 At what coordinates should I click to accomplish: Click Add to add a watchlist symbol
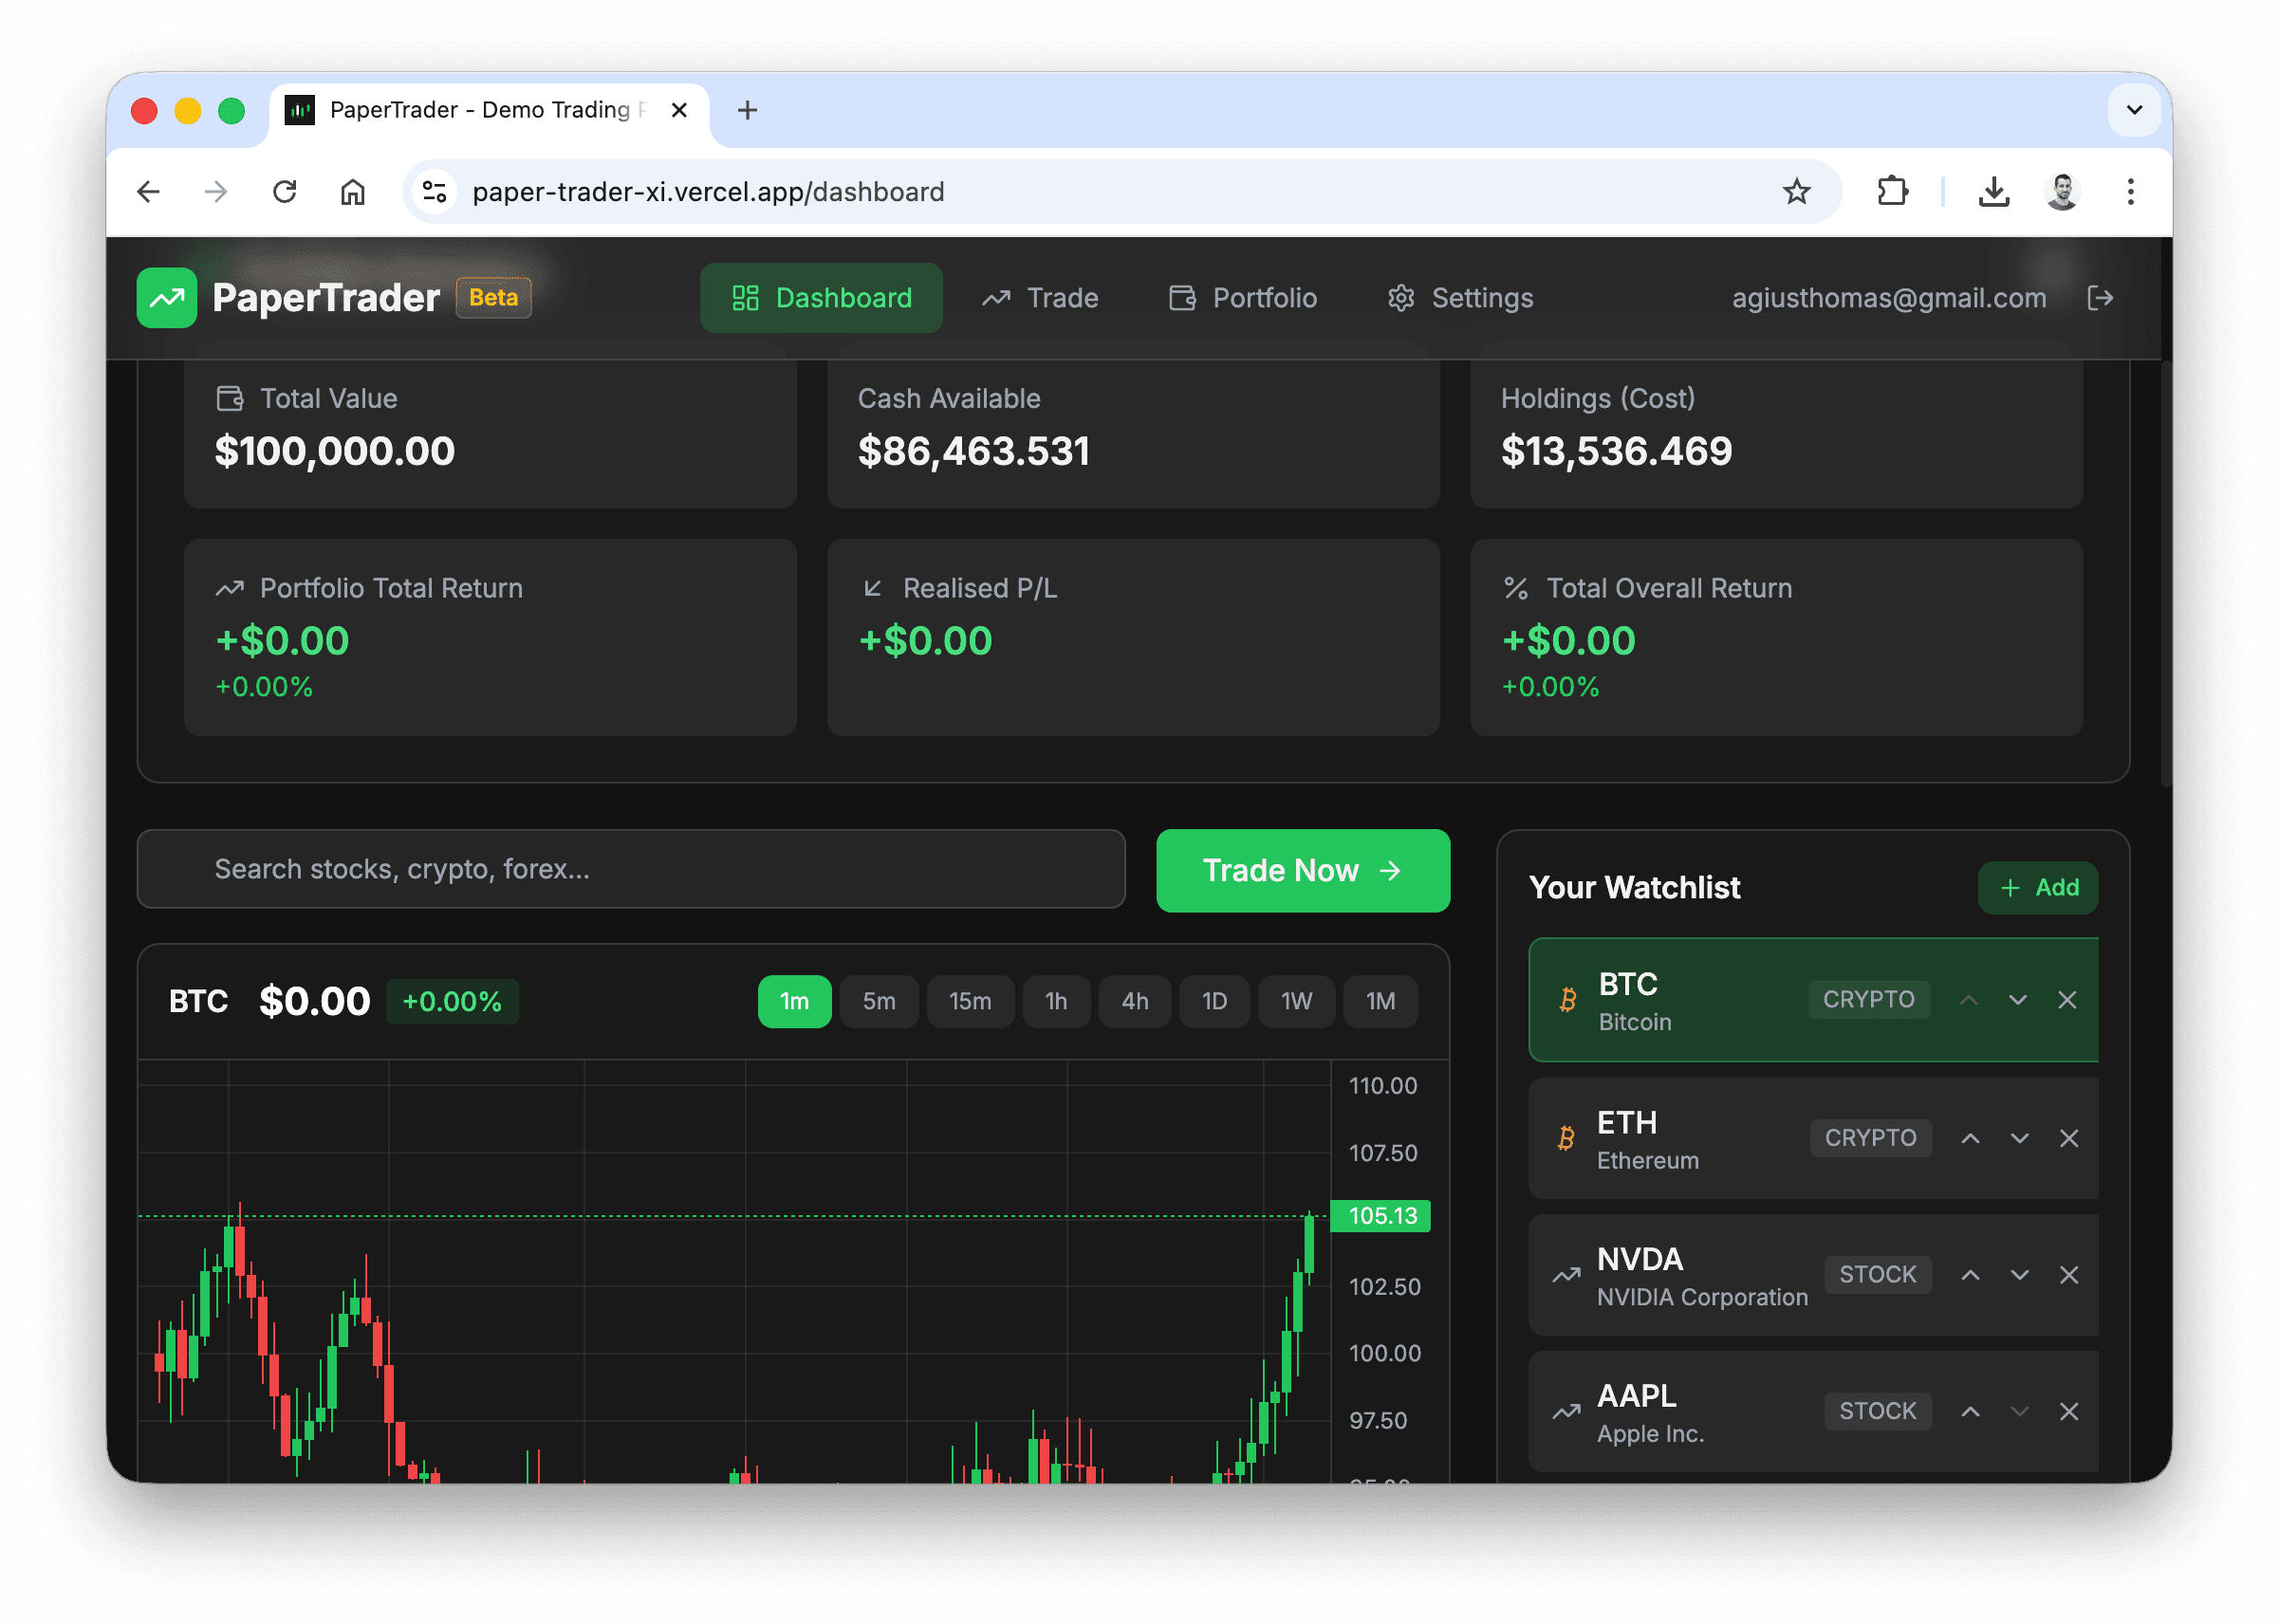2037,887
